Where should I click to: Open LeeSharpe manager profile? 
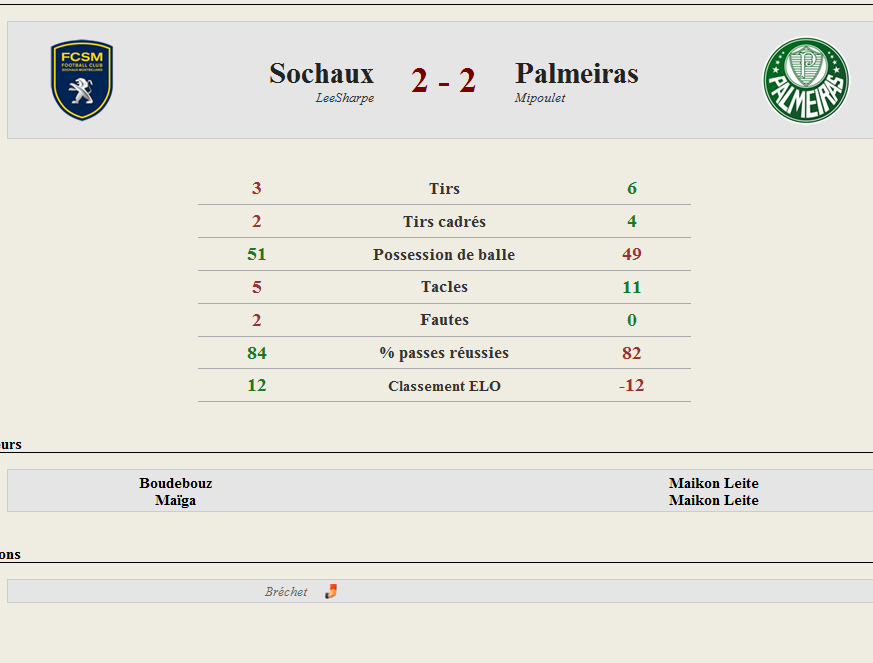(x=345, y=98)
